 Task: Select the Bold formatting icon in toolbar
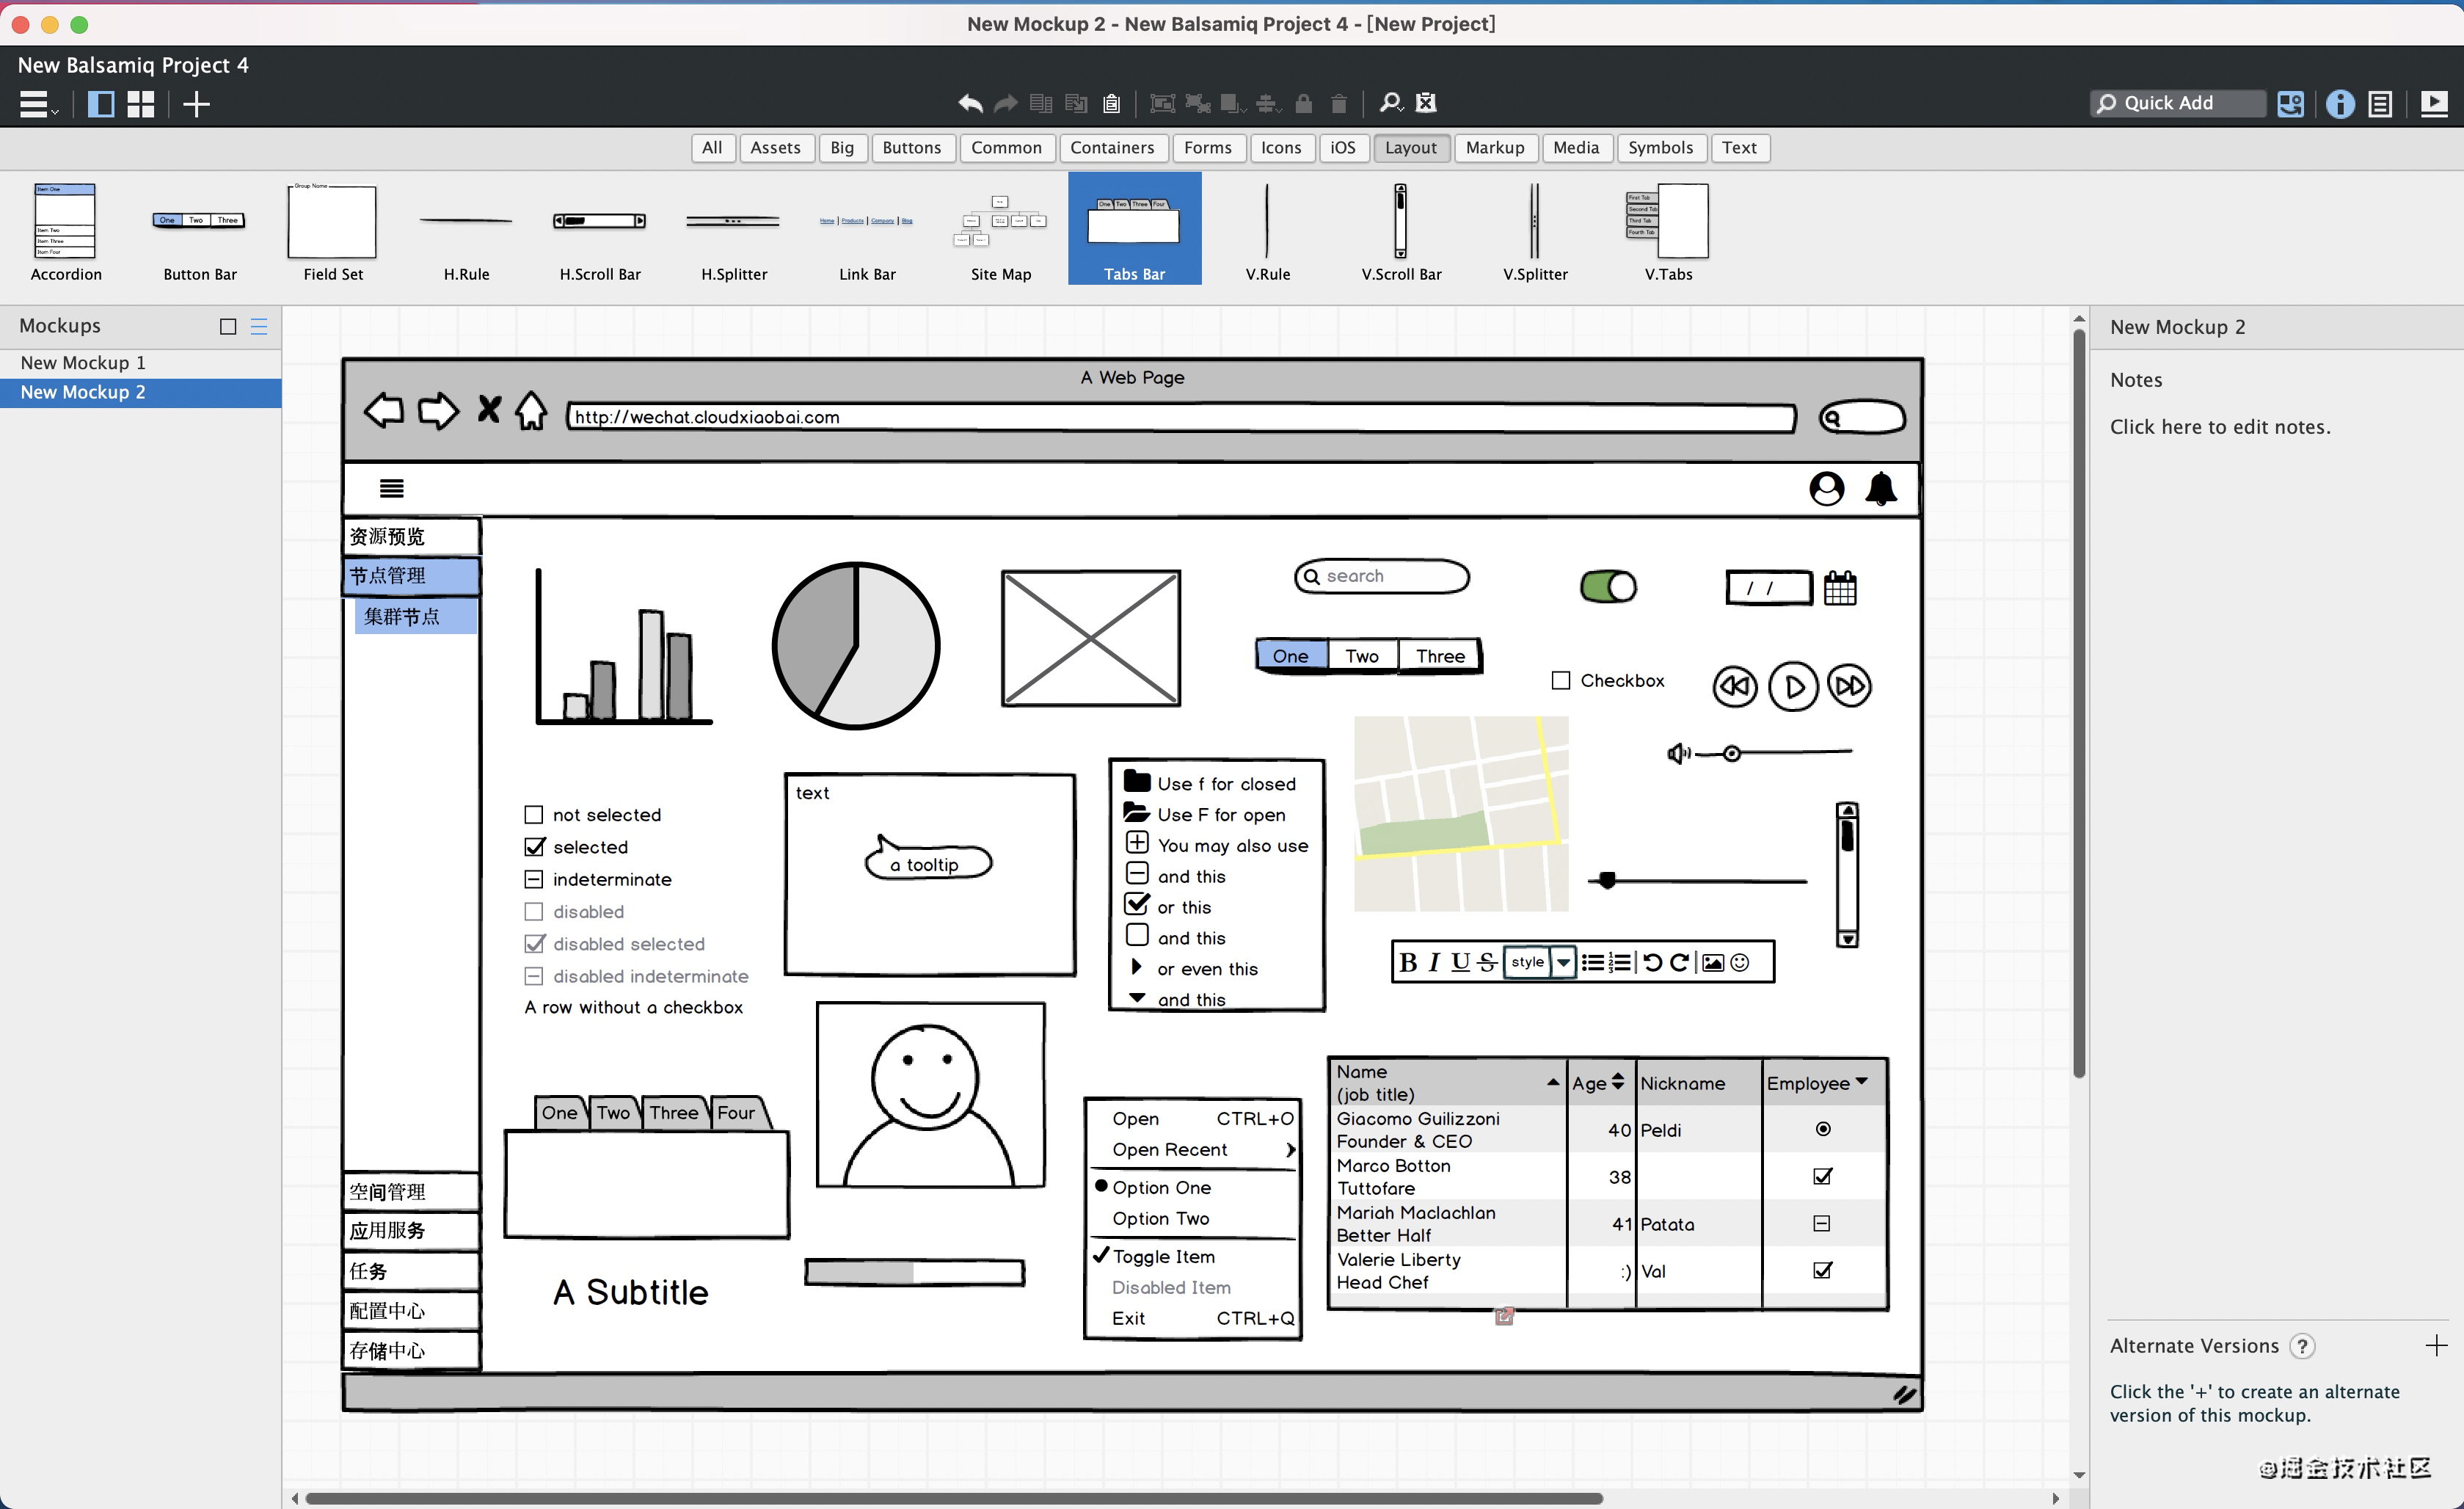click(1408, 961)
